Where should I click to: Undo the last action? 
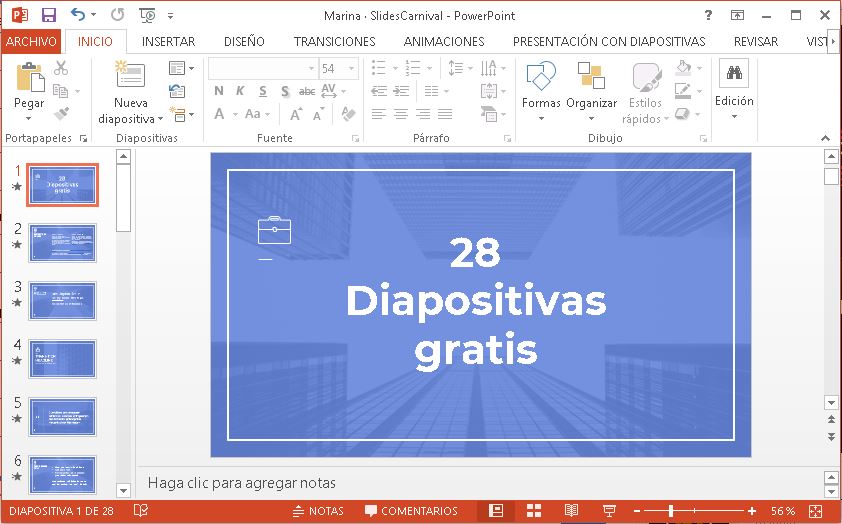tap(78, 15)
